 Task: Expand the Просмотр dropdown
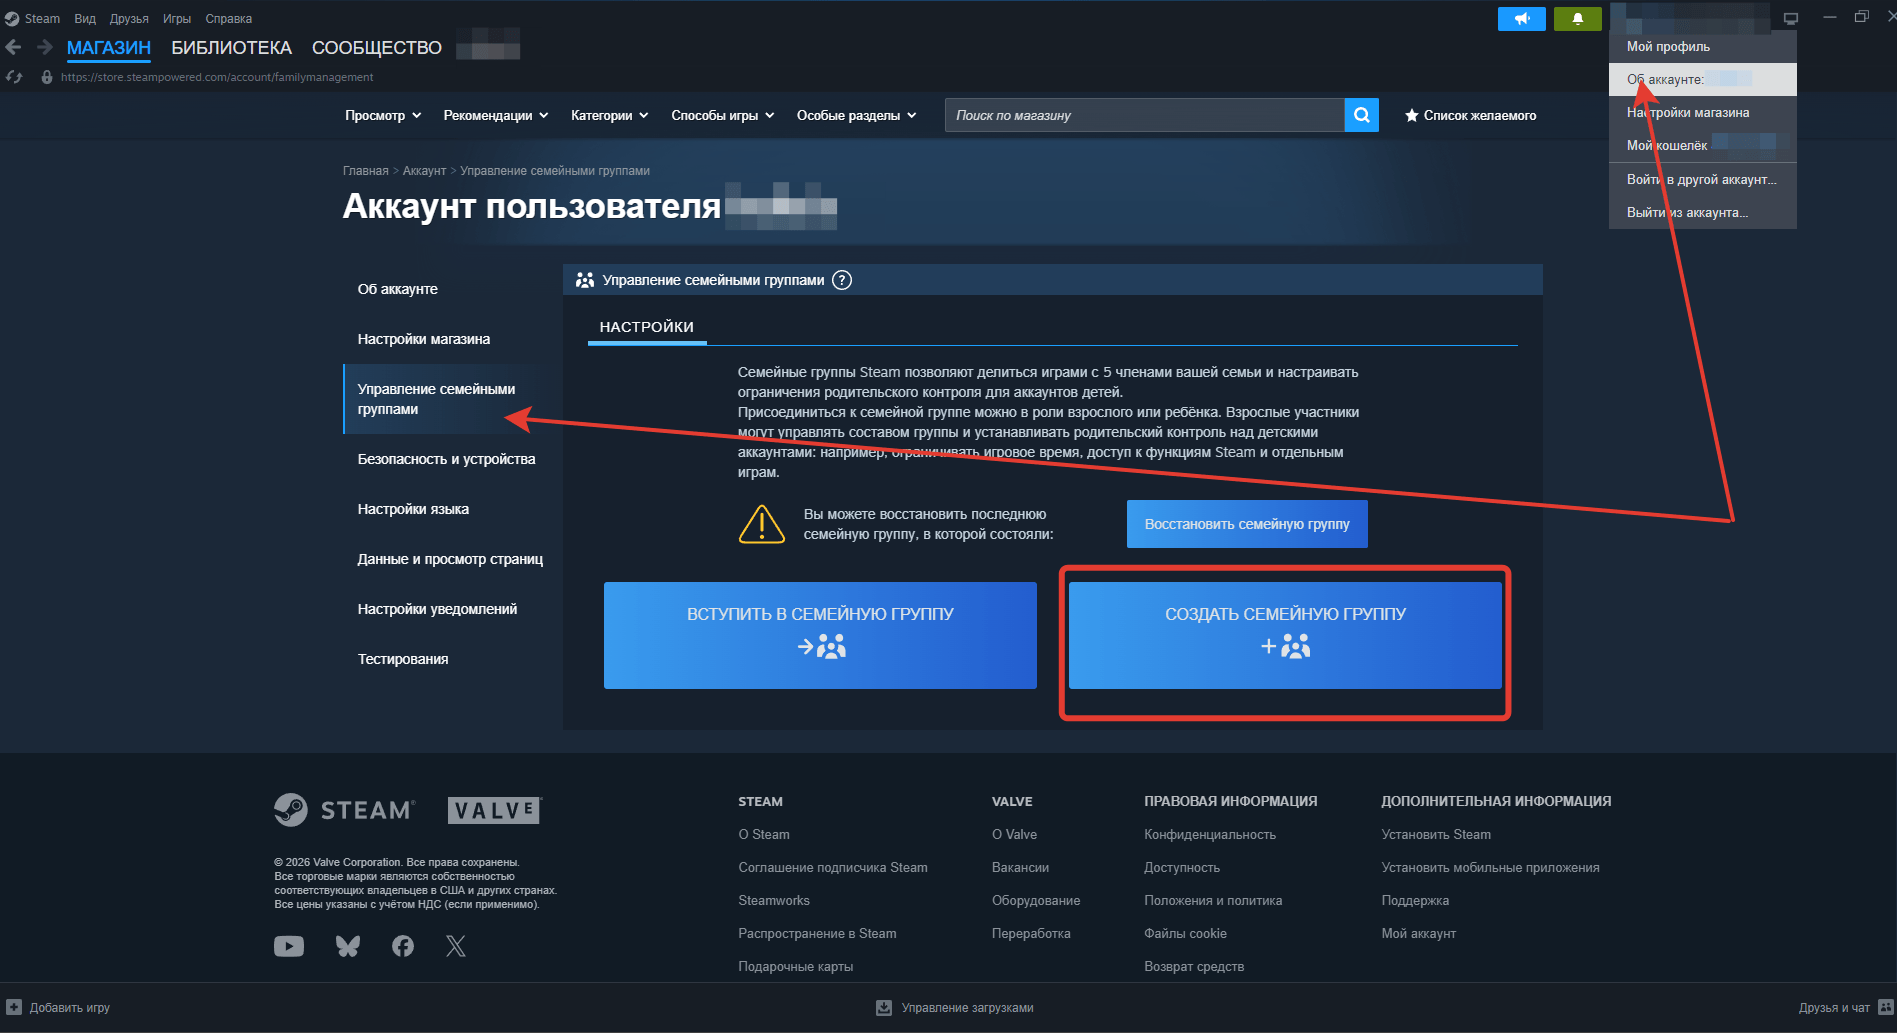[x=383, y=115]
